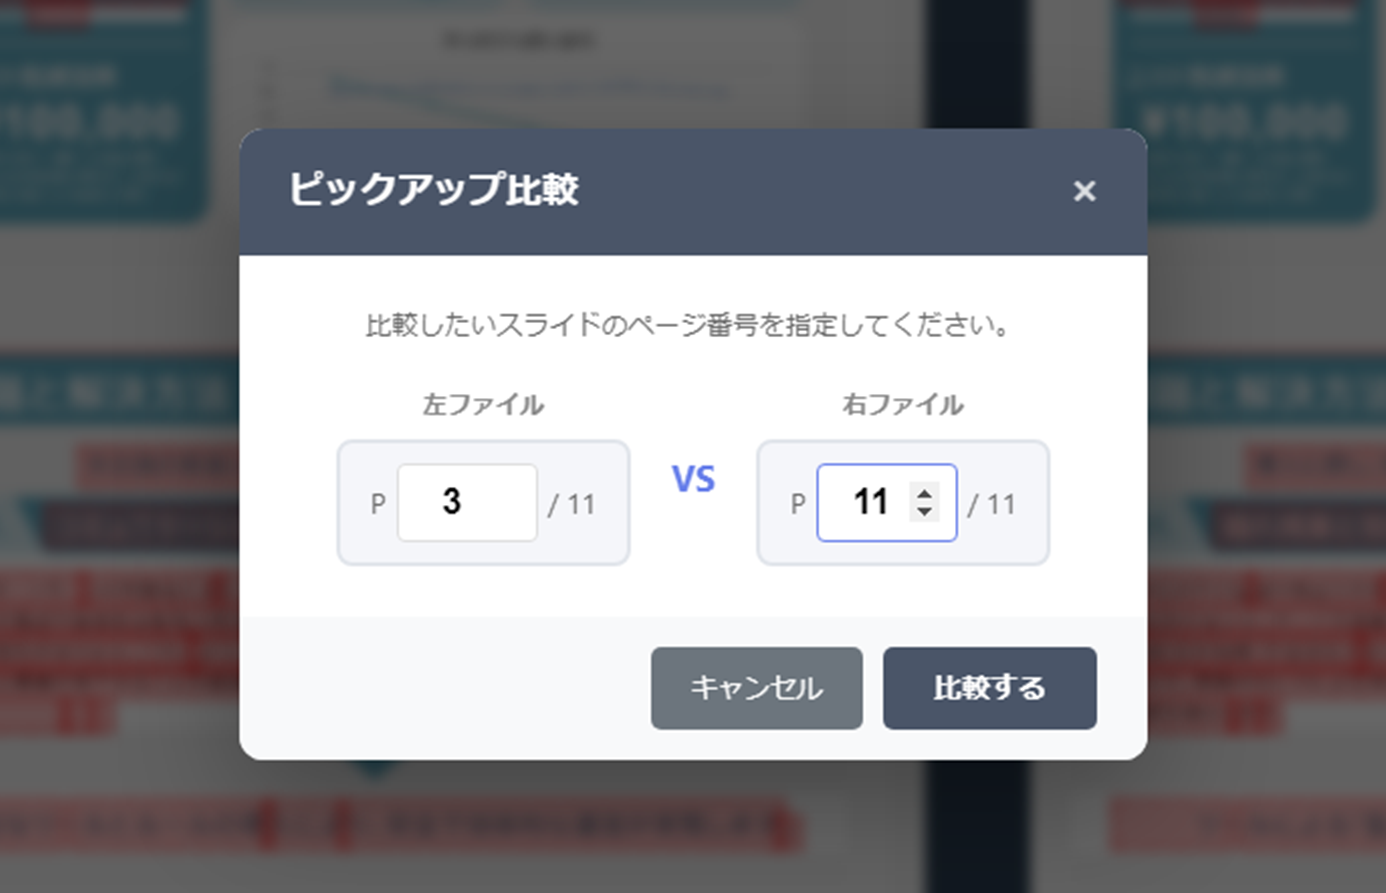Image resolution: width=1386 pixels, height=893 pixels.
Task: Decrement the right page number with down arrow
Action: [925, 513]
